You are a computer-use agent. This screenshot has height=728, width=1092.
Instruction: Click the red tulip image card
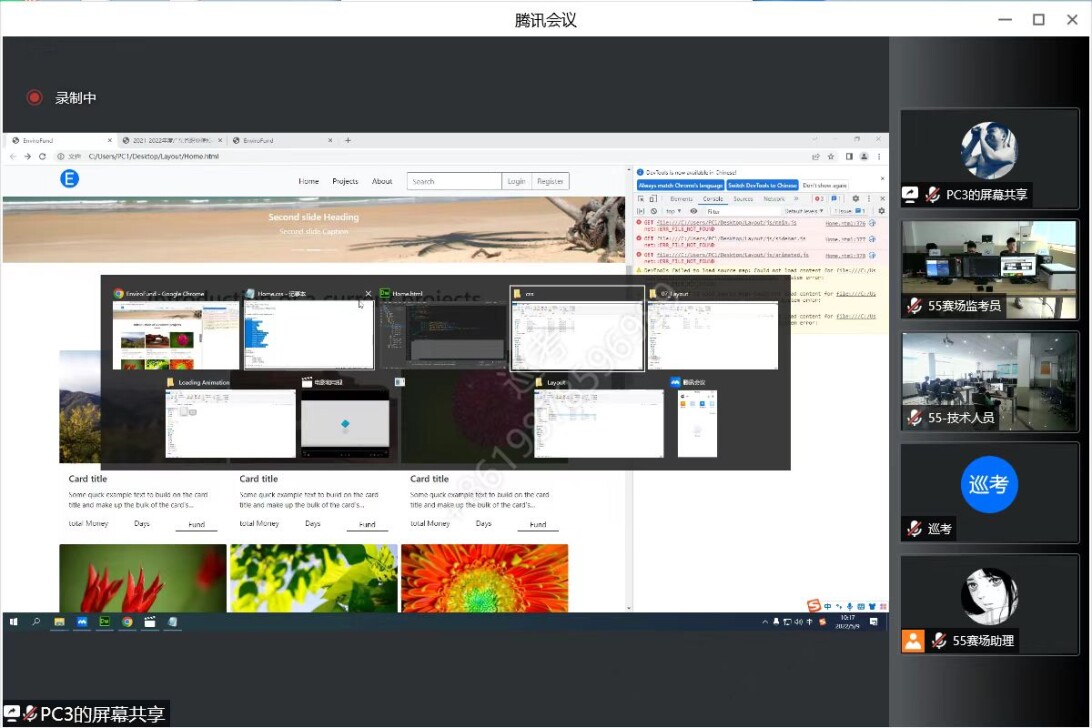143,578
